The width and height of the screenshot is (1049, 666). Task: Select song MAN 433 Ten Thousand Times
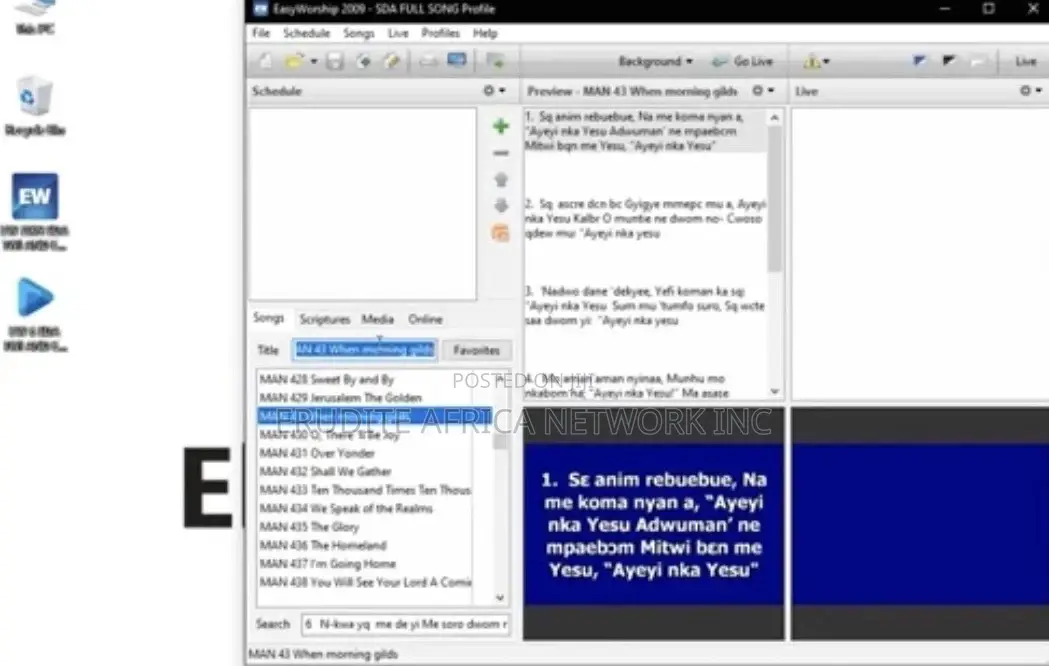(x=365, y=489)
